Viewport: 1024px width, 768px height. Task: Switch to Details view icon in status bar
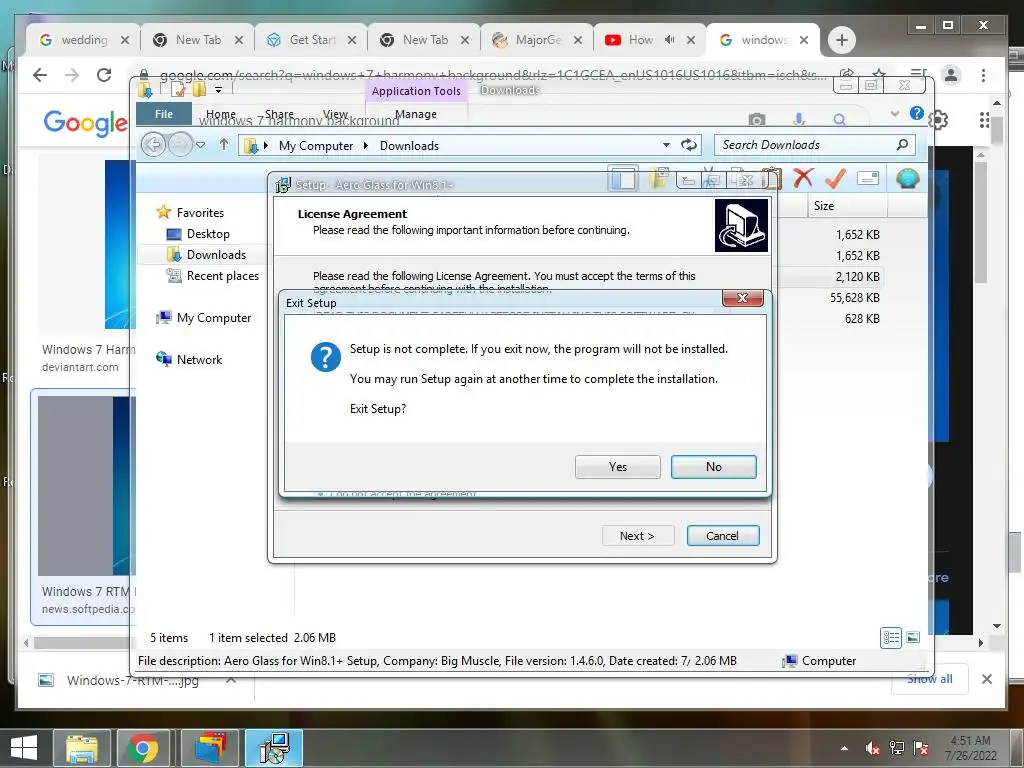tap(891, 637)
